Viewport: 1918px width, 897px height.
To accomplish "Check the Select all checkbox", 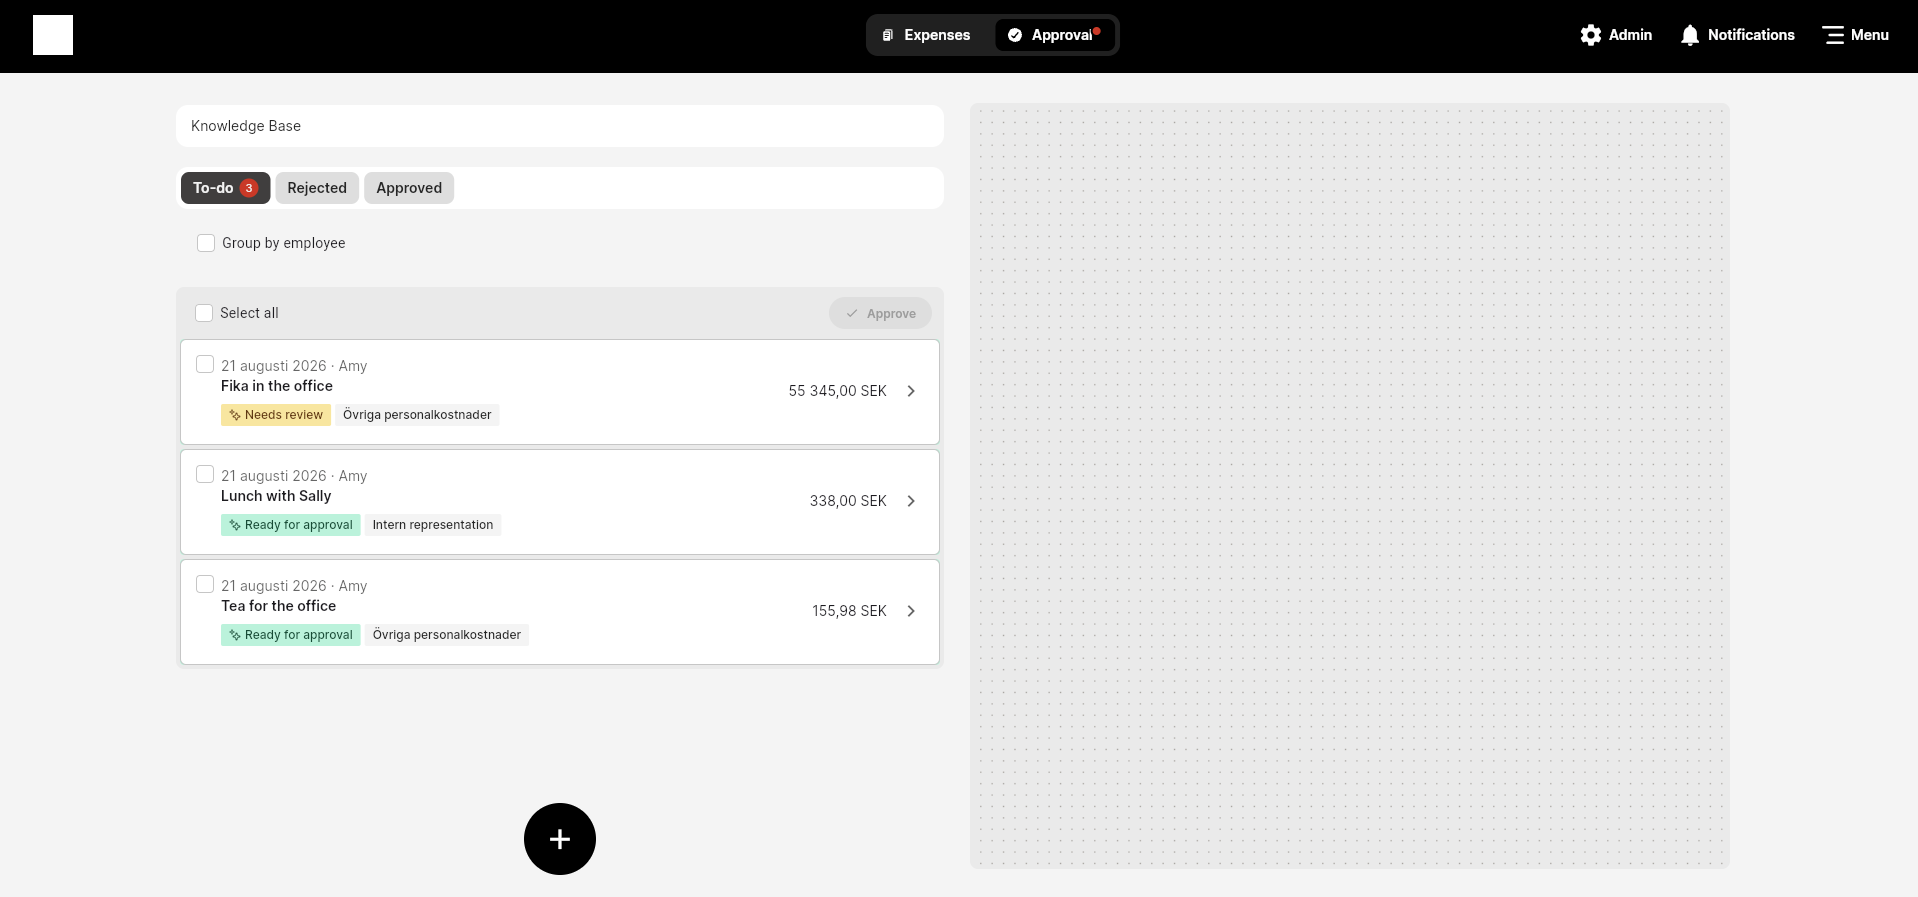I will (x=204, y=313).
